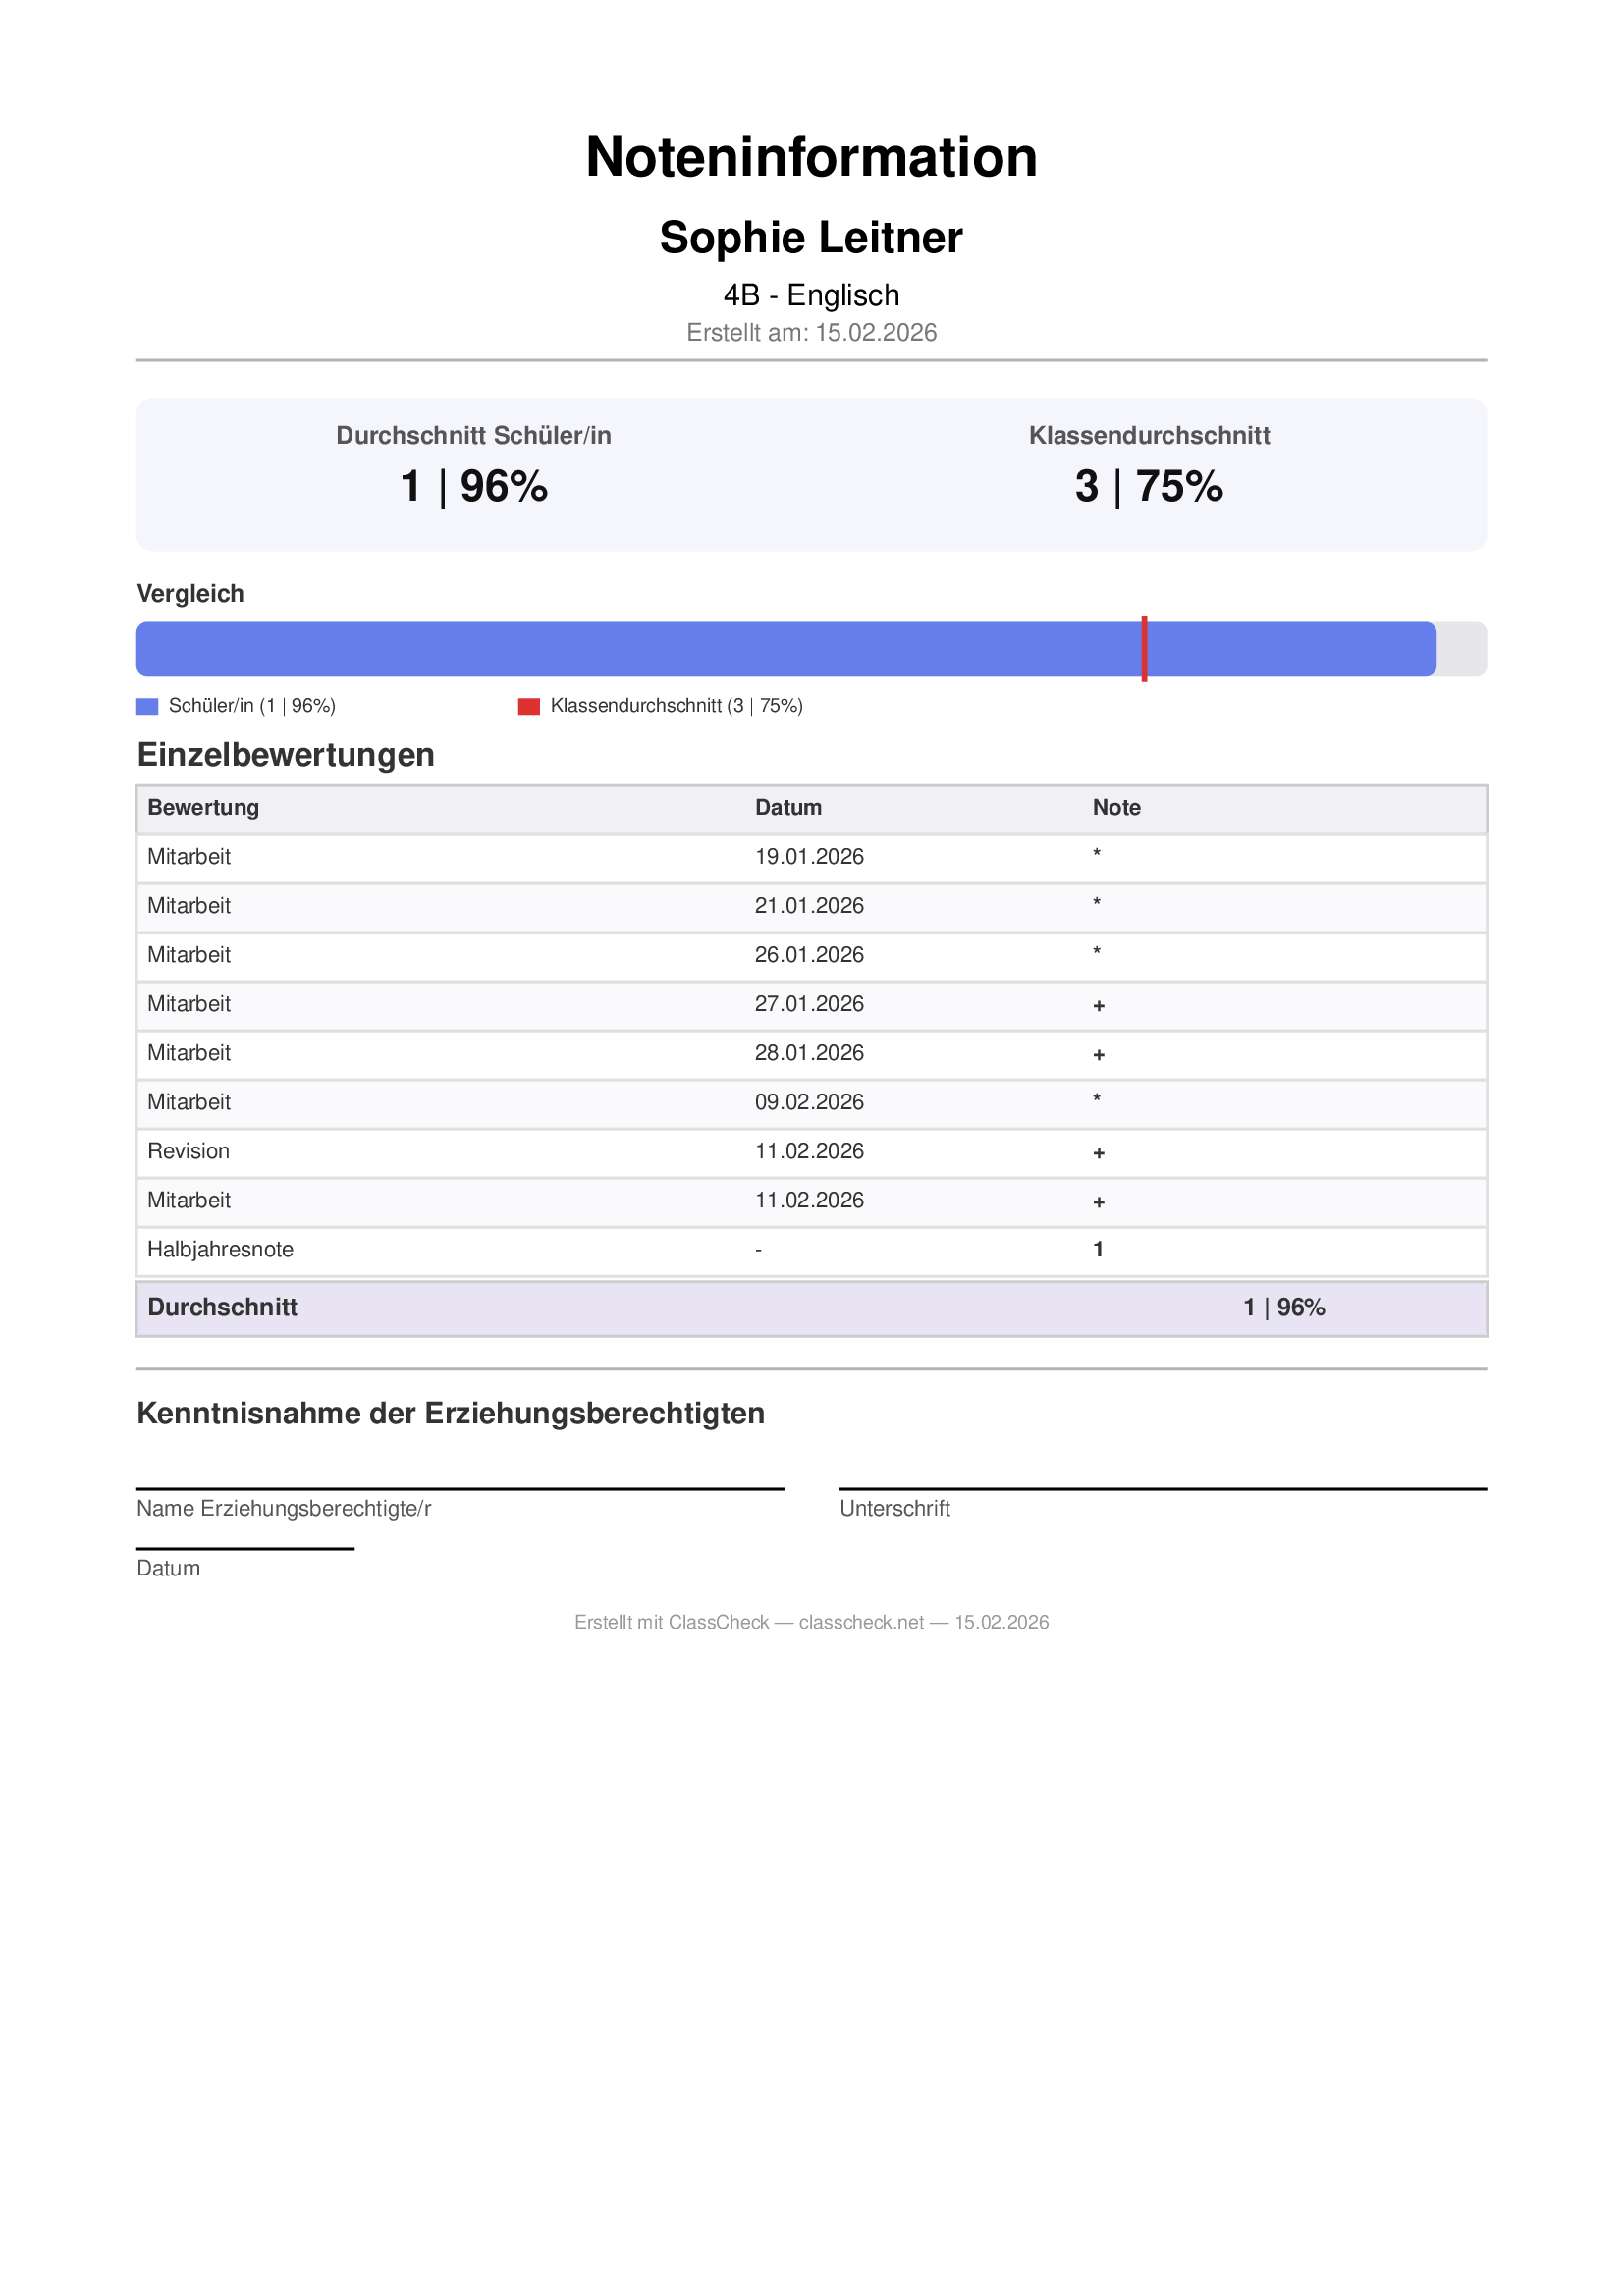This screenshot has height=2296, width=1624.
Task: Click the plus grade for 27.01.2026
Action: (x=1098, y=1005)
